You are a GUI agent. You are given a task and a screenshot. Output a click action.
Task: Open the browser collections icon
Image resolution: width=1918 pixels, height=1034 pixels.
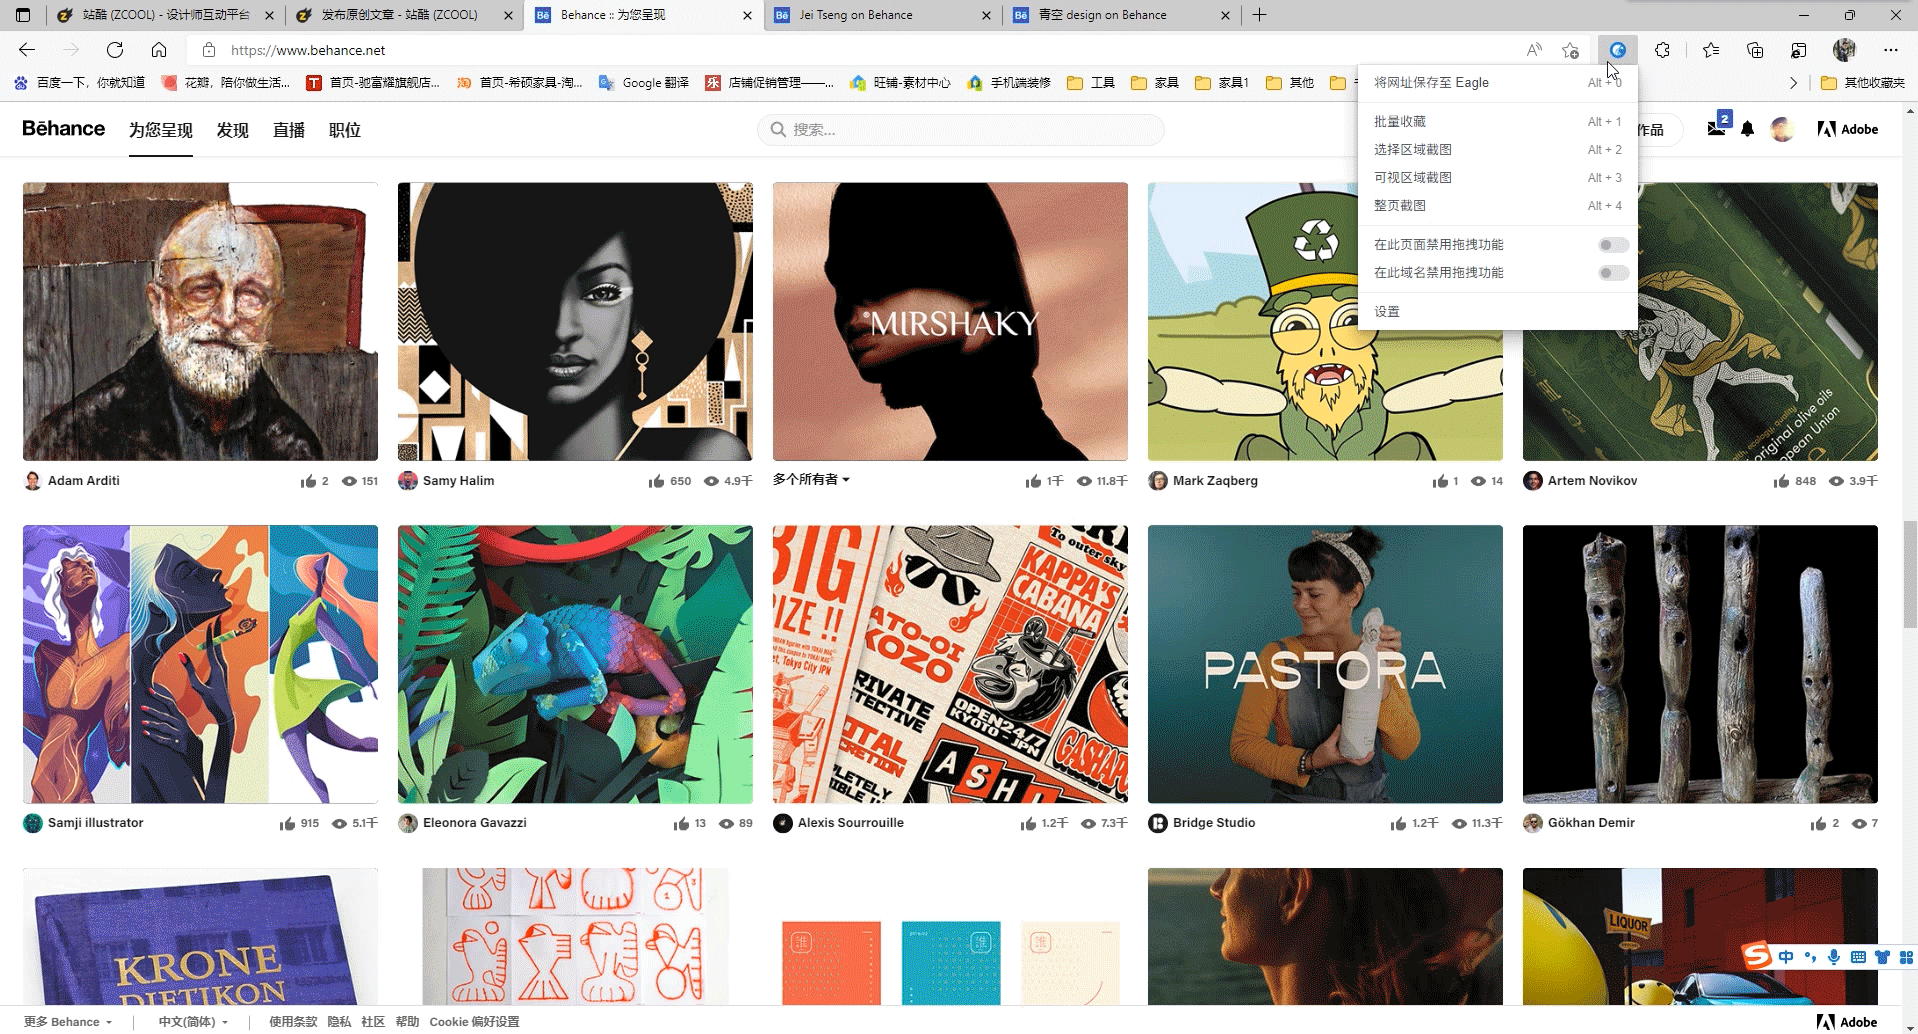1755,50
